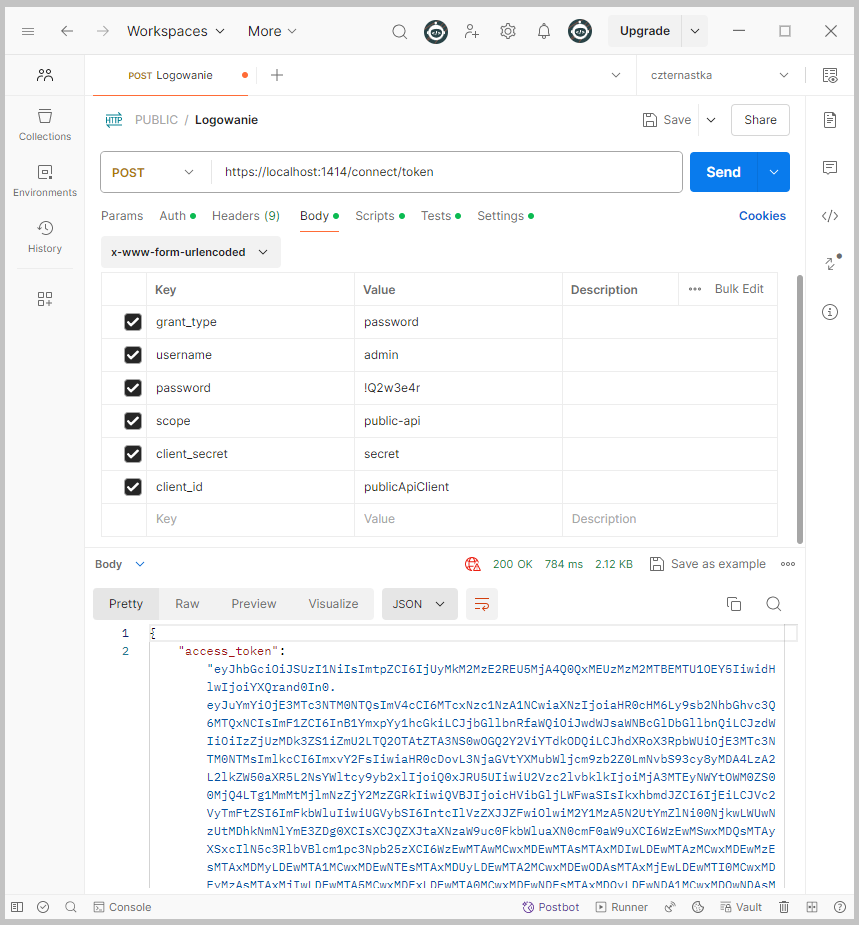Copy the response body
Image resolution: width=859 pixels, height=925 pixels.
(x=734, y=604)
